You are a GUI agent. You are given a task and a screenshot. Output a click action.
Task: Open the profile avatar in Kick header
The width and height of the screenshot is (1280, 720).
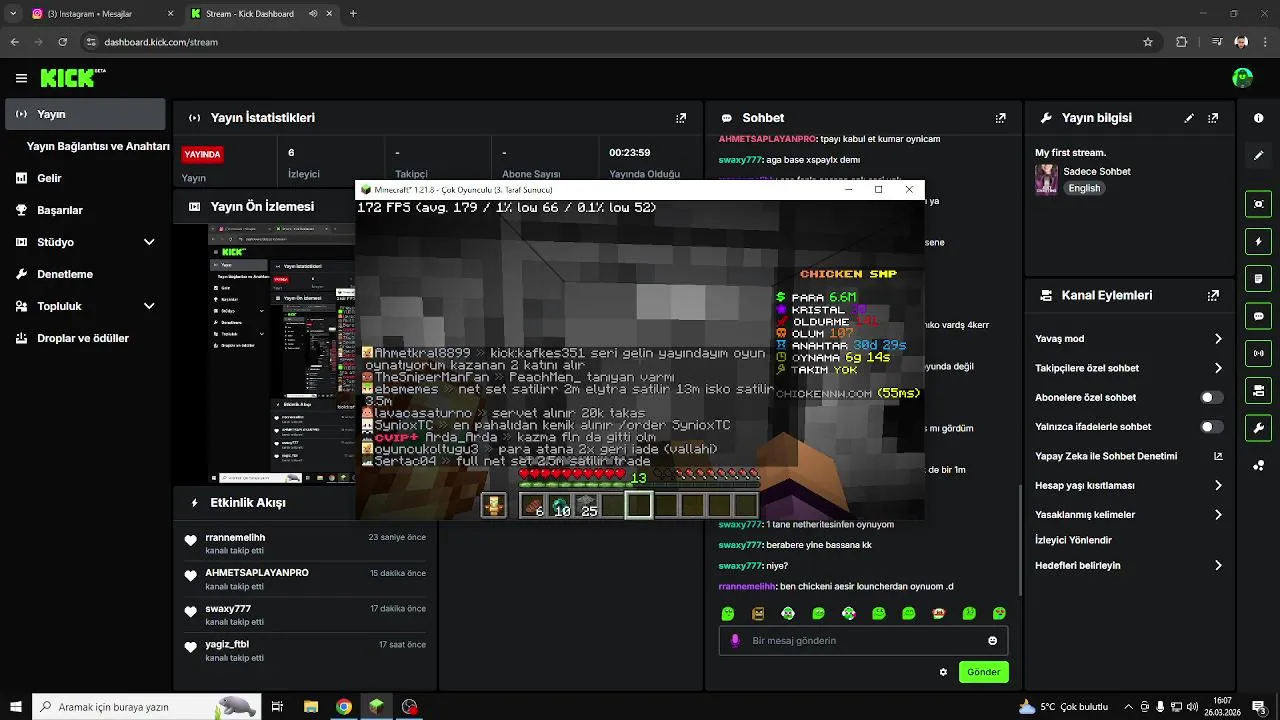pos(1242,78)
